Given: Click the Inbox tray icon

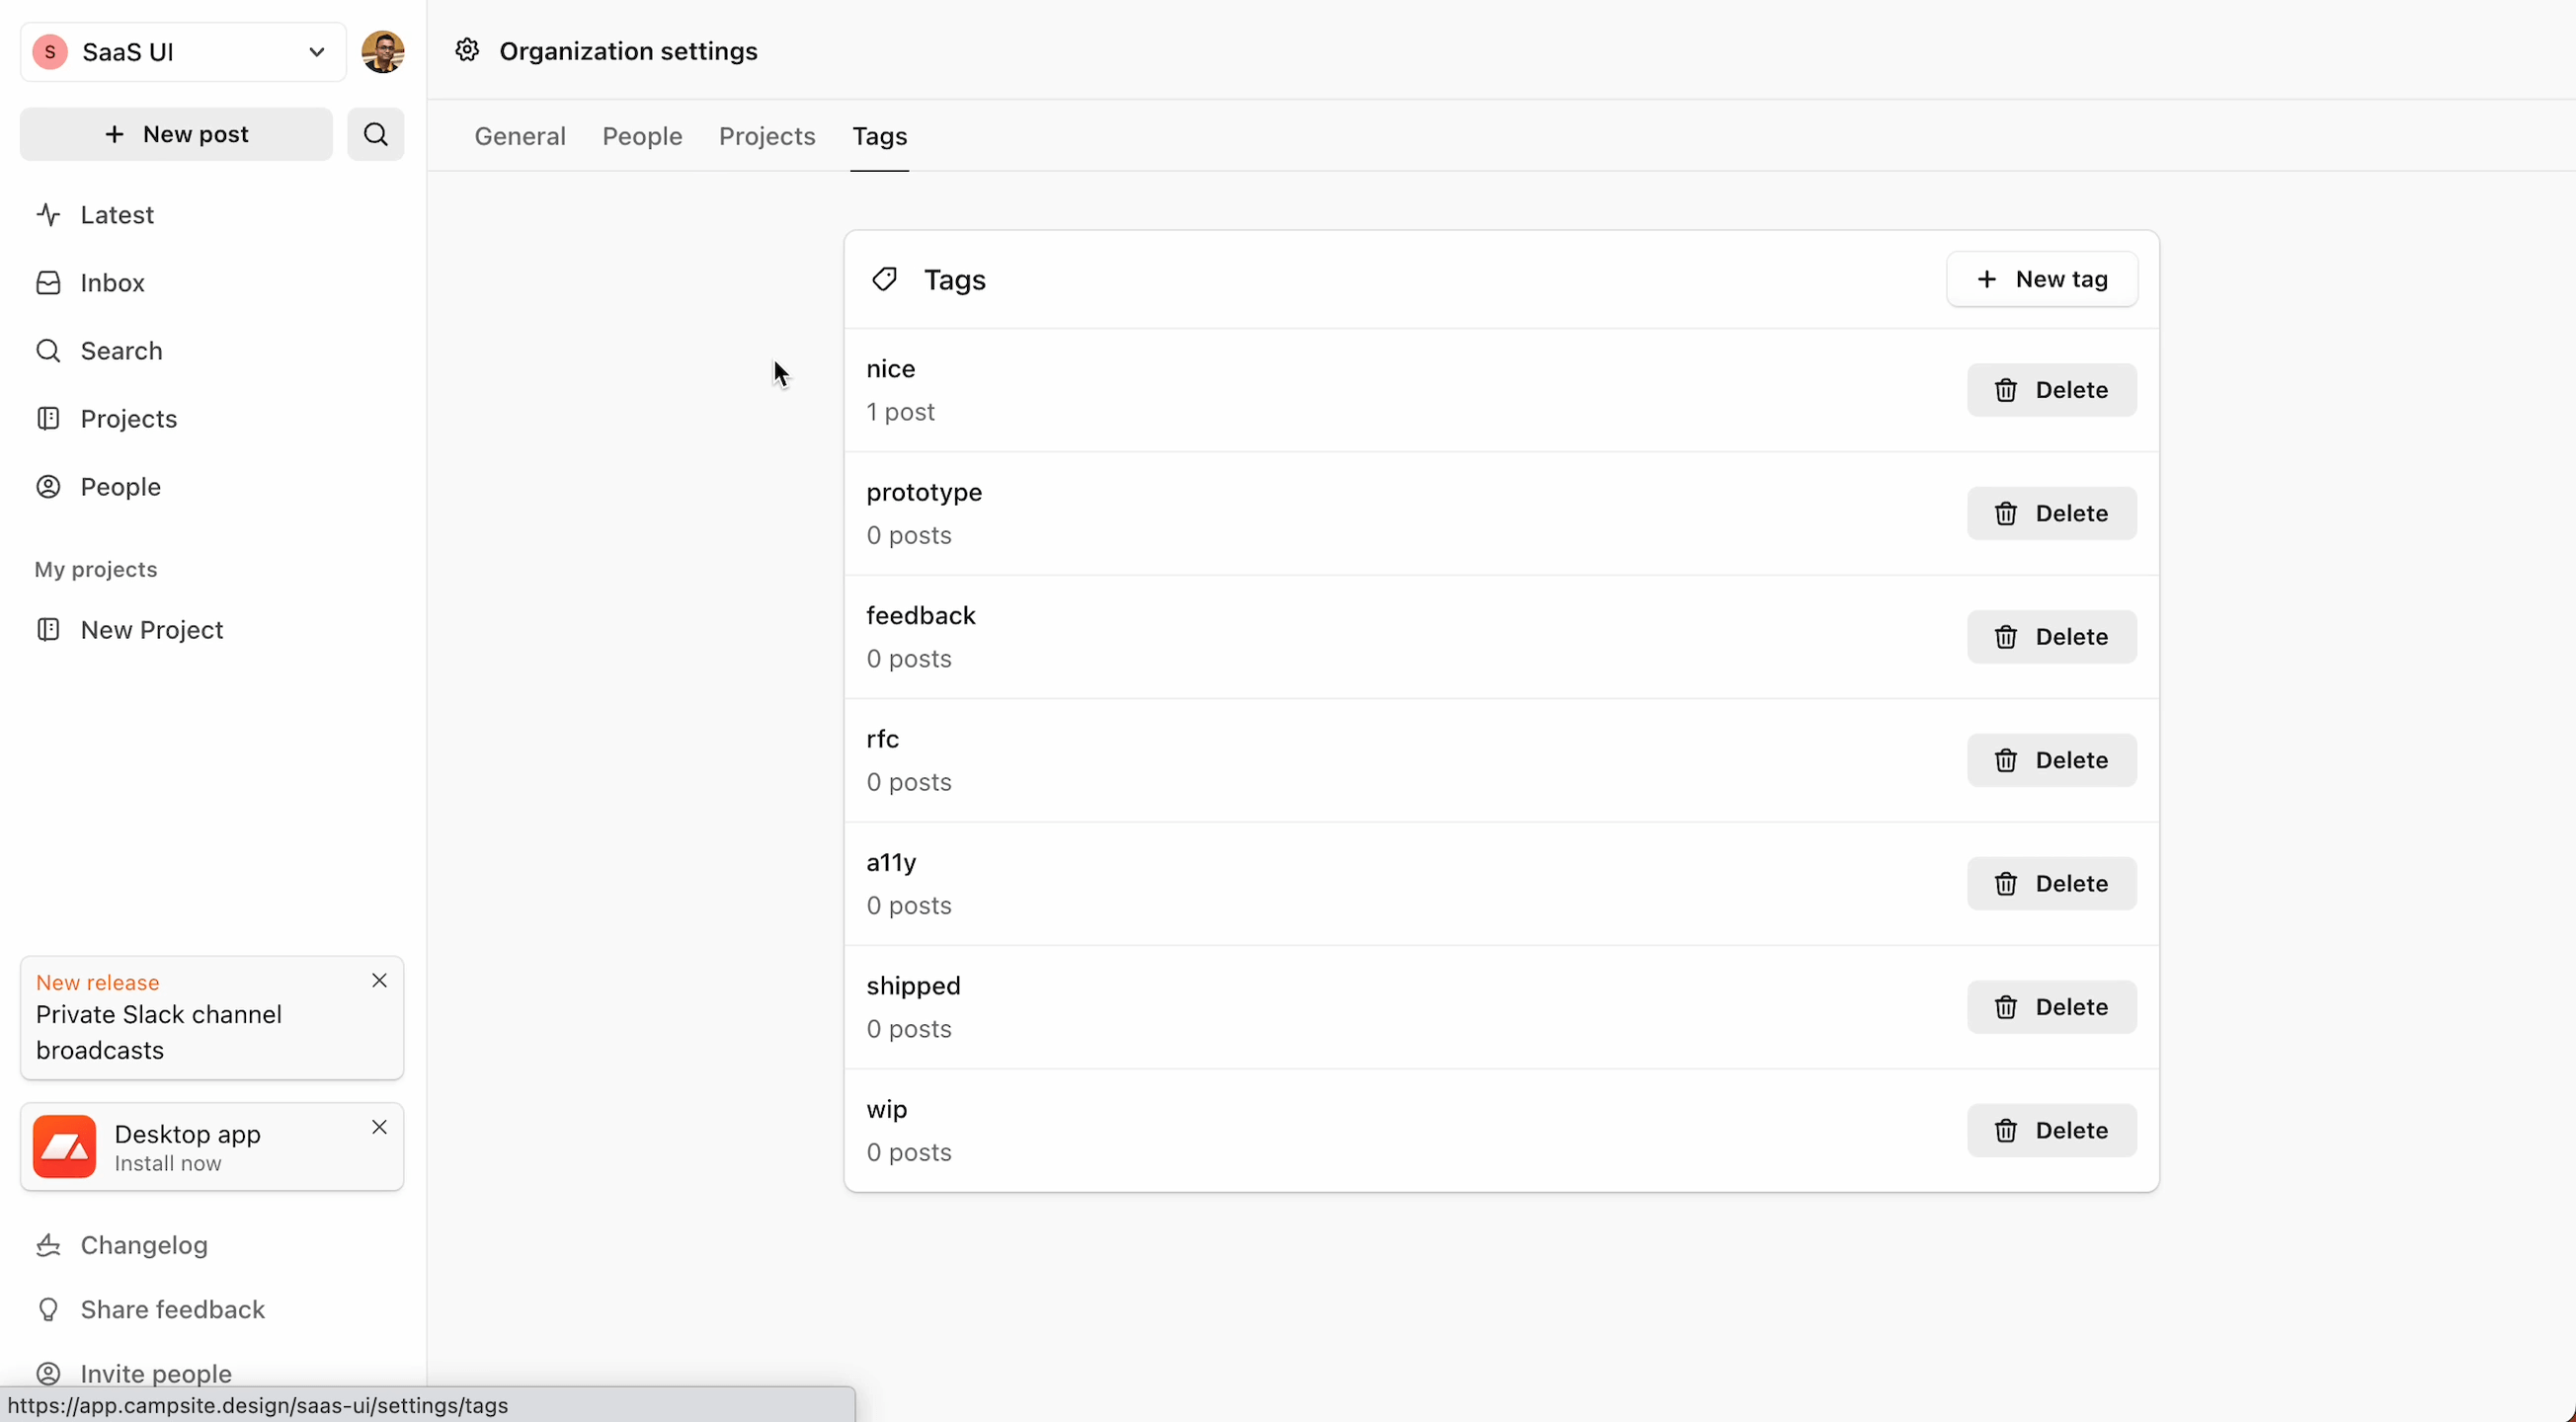Looking at the screenshot, I should pyautogui.click(x=48, y=283).
